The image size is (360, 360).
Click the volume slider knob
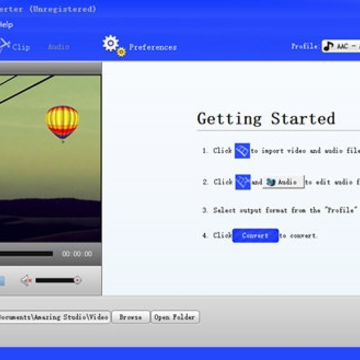pos(77,280)
